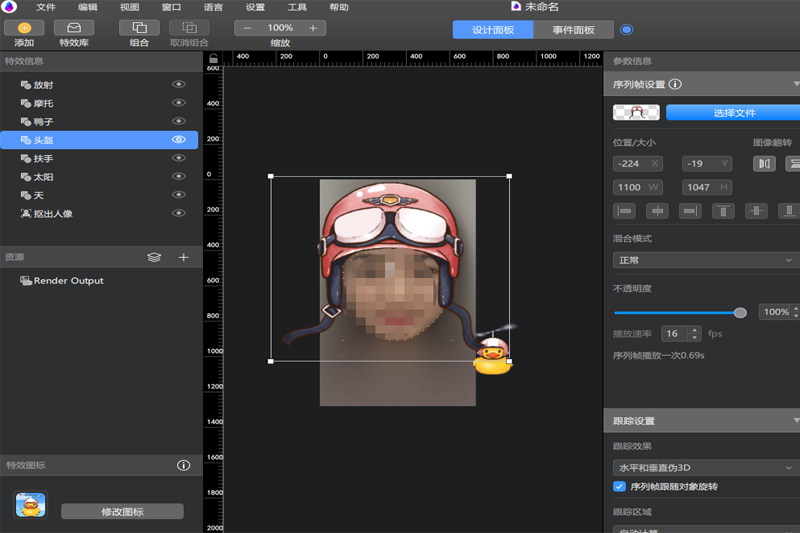Align bottom edge icon
Image resolution: width=800 pixels, height=533 pixels.
pyautogui.click(x=789, y=211)
